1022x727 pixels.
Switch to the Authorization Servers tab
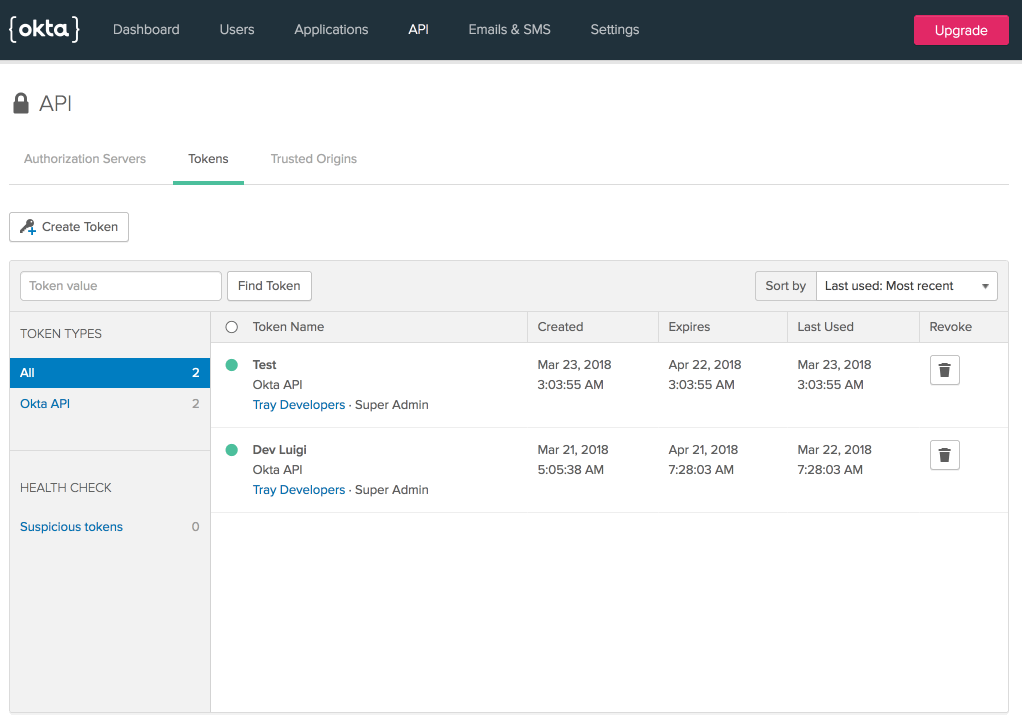tap(85, 159)
